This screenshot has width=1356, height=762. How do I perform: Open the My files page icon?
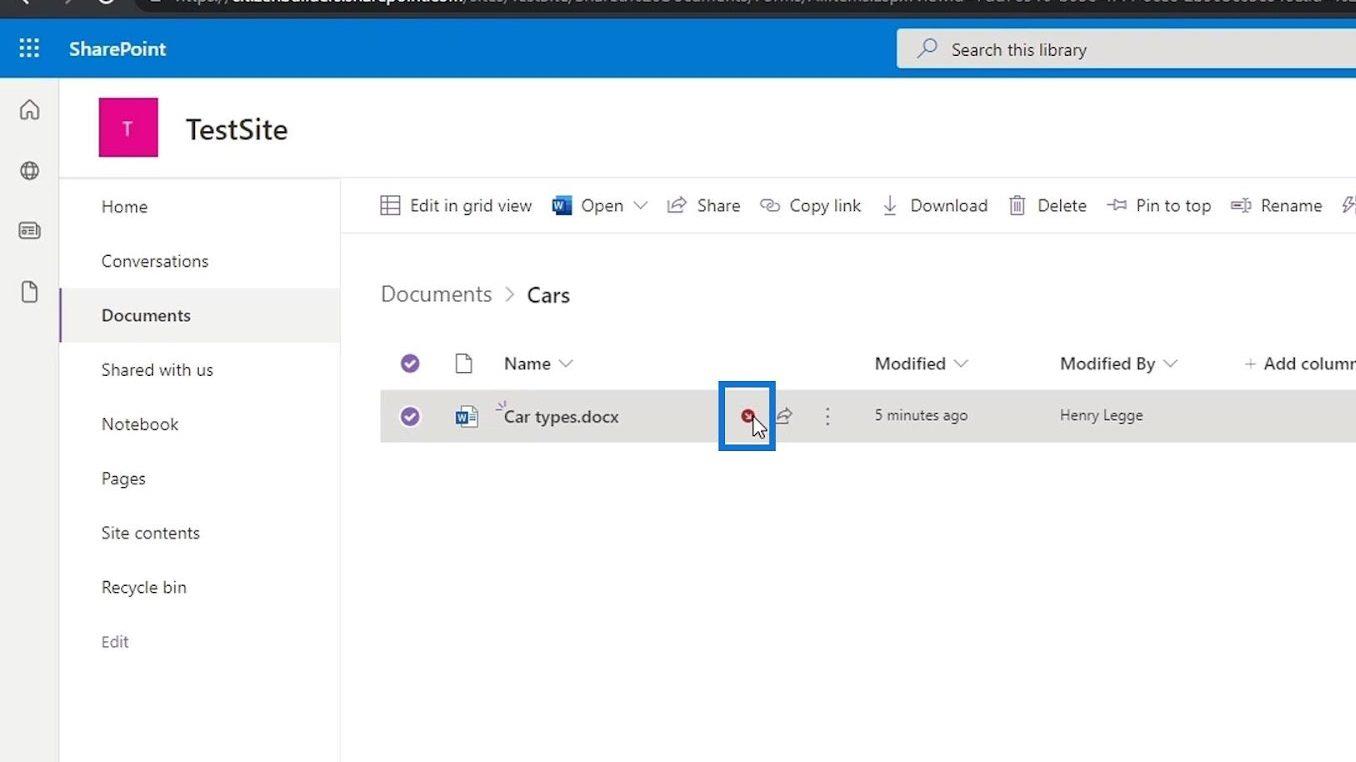[30, 292]
